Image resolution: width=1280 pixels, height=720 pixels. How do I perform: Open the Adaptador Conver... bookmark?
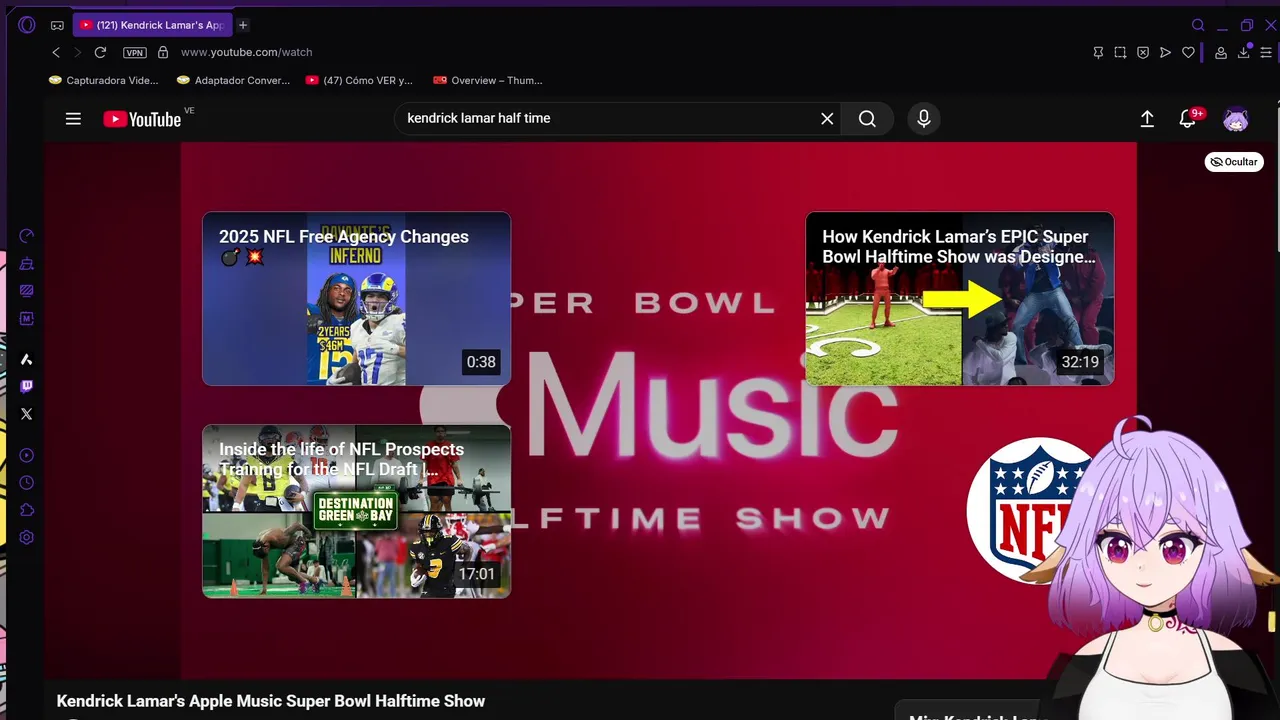tap(233, 80)
